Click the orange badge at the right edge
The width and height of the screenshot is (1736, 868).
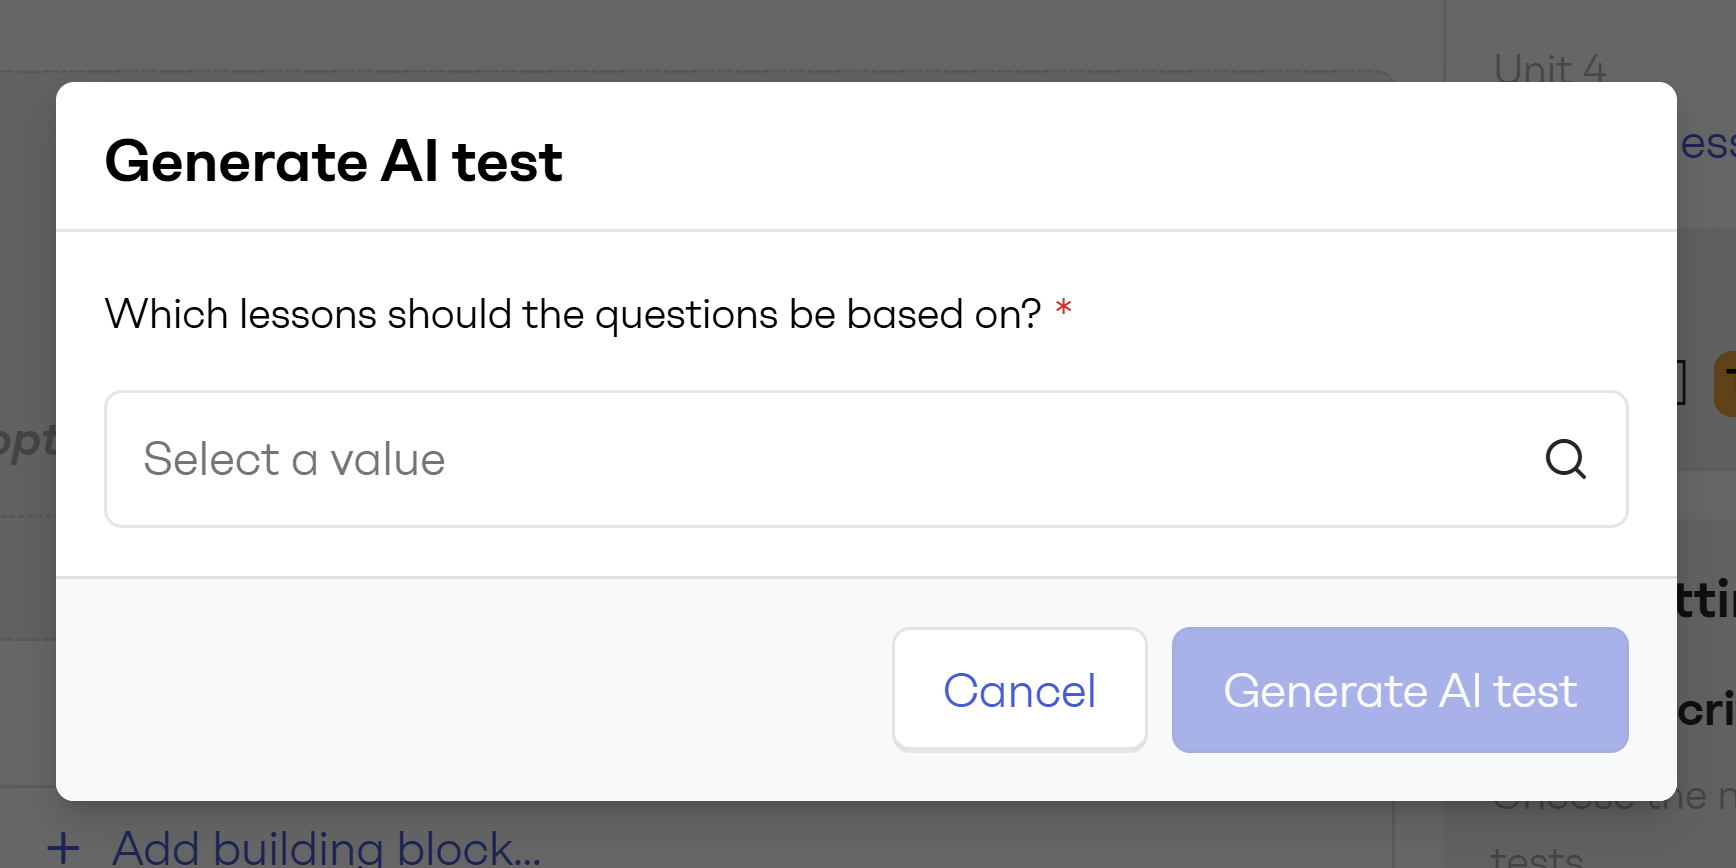point(1726,383)
